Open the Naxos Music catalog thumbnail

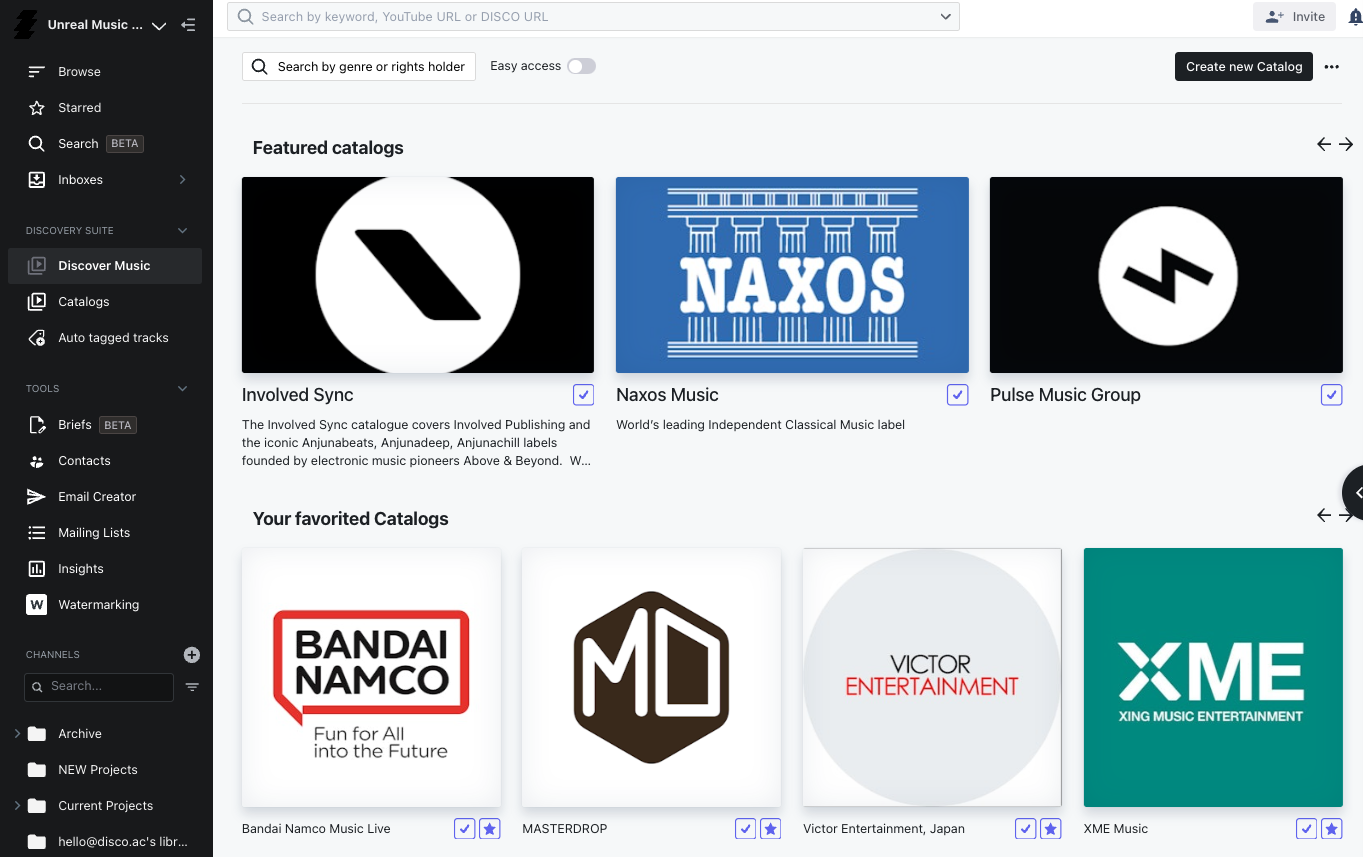(792, 275)
